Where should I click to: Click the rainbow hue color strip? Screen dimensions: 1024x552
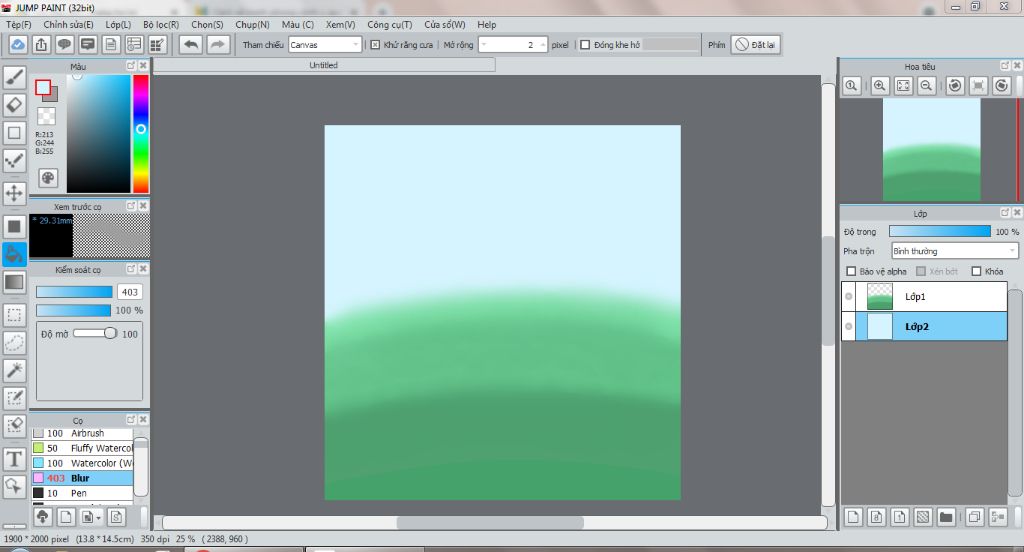141,133
